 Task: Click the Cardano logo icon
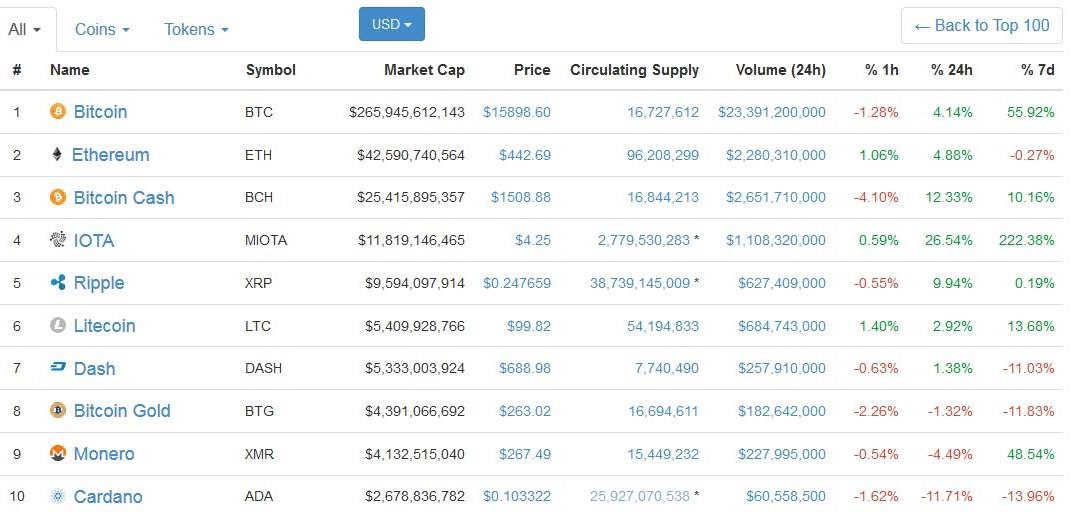click(x=58, y=496)
